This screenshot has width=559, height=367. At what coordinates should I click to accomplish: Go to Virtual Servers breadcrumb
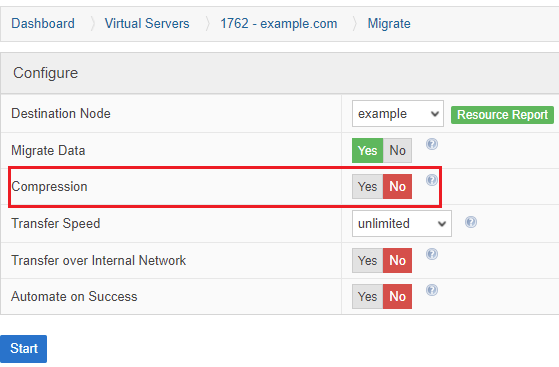click(x=147, y=24)
